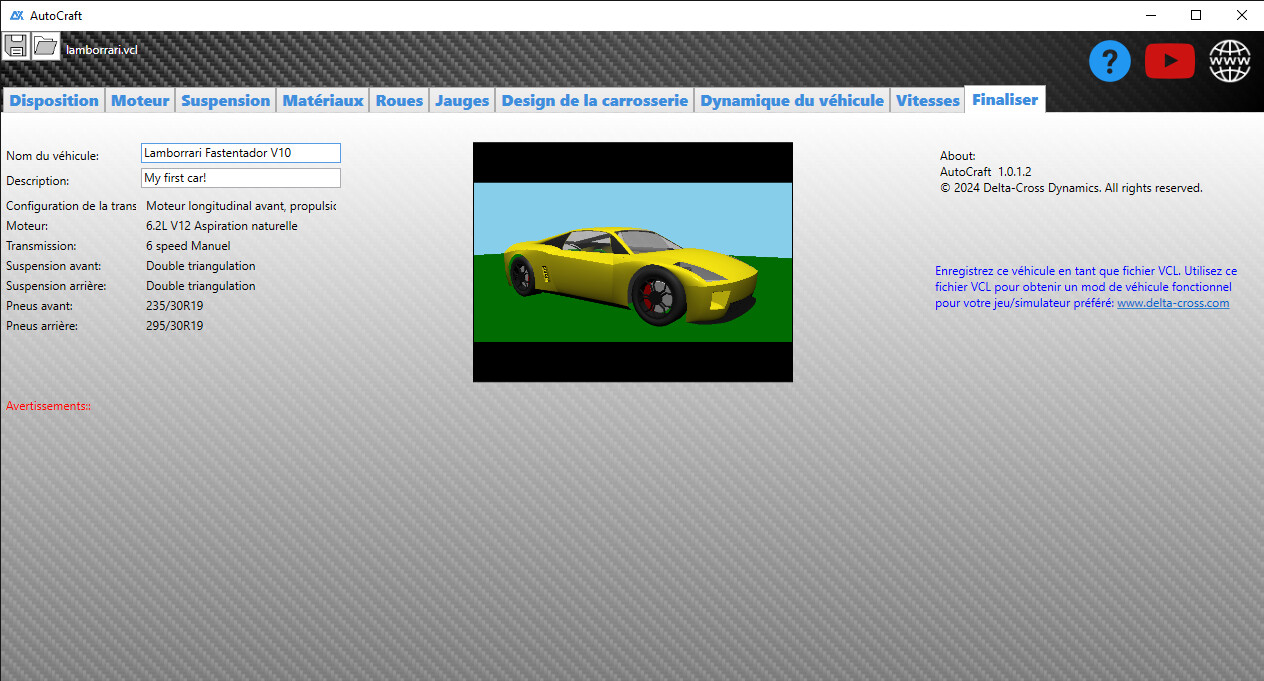Select the Matériaux tab
Image resolution: width=1264 pixels, height=681 pixels.
coord(322,101)
